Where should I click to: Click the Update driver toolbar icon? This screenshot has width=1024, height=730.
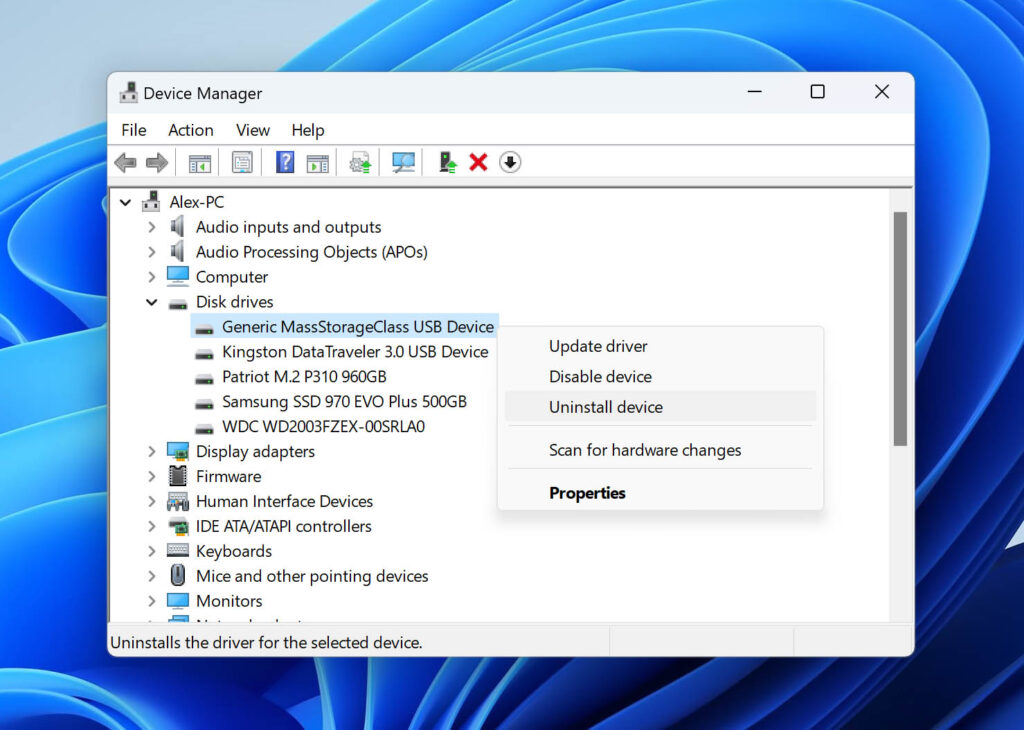pyautogui.click(x=359, y=162)
